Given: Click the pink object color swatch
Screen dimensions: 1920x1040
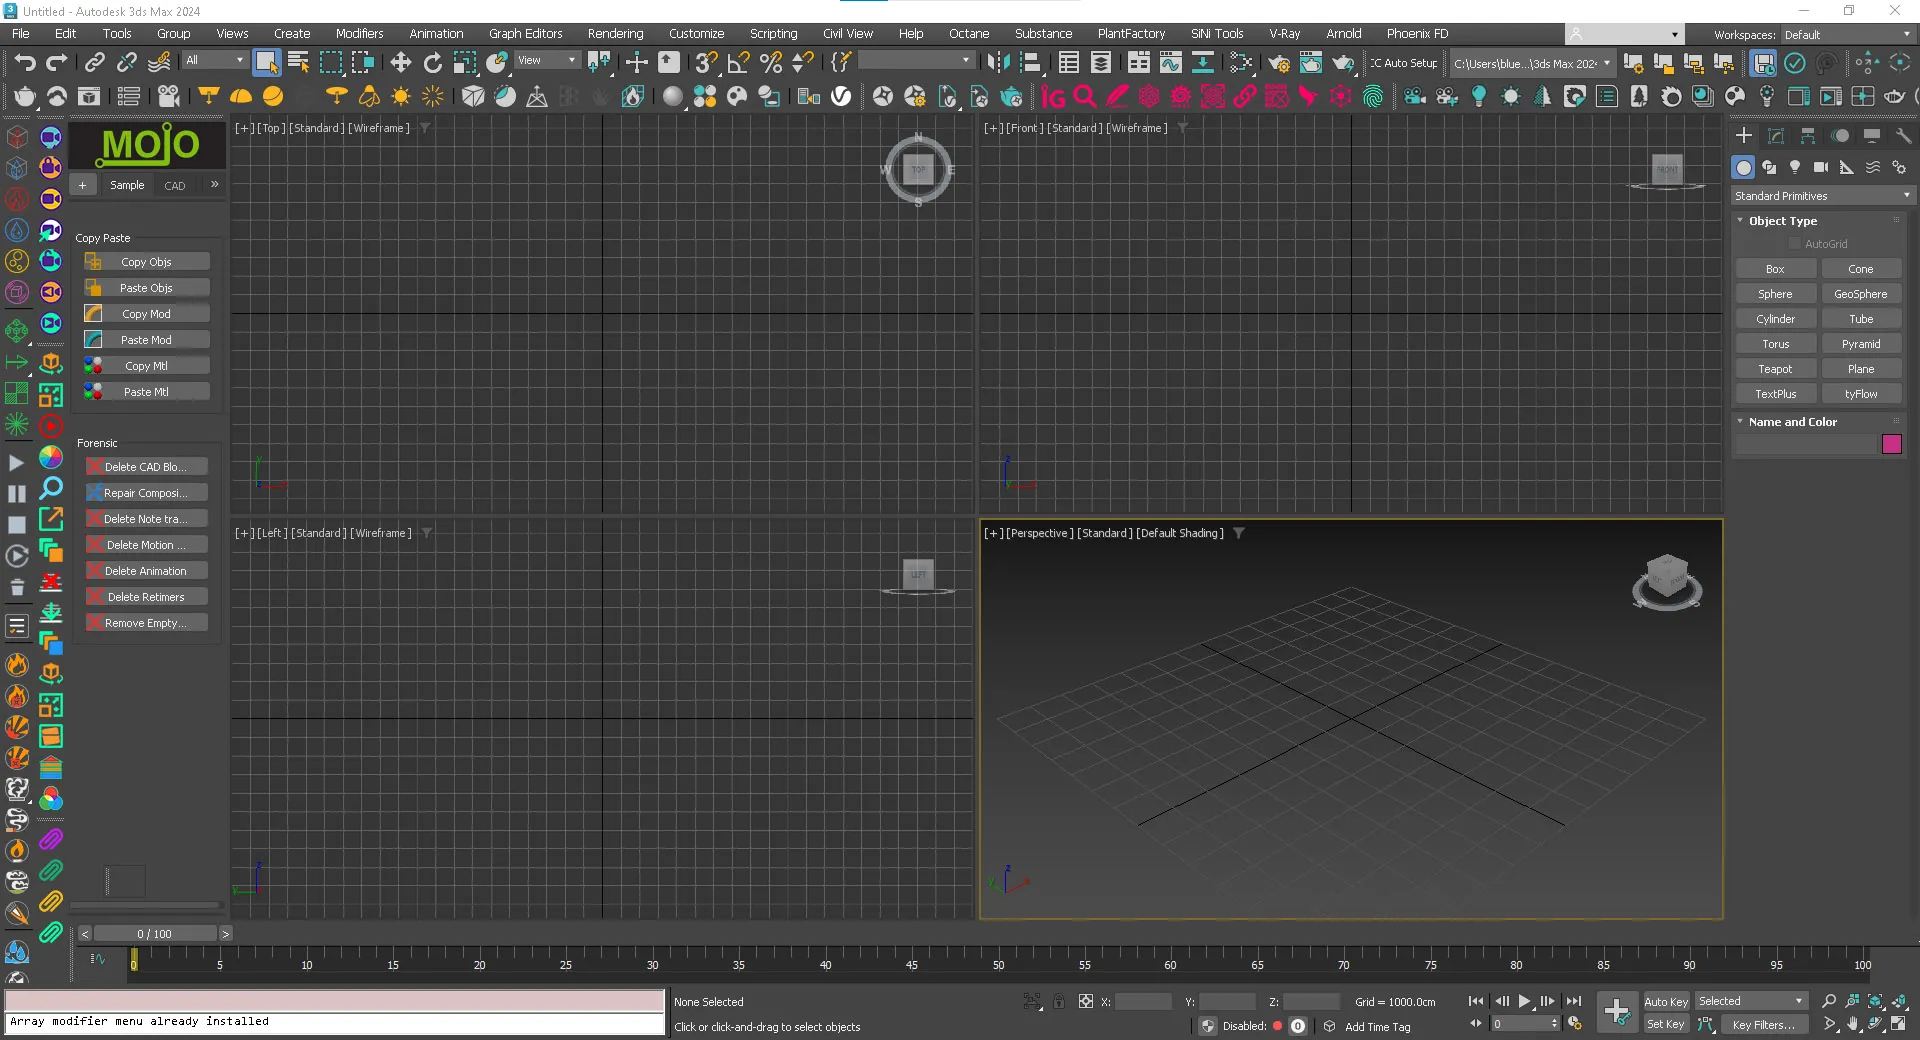Looking at the screenshot, I should (1891, 444).
